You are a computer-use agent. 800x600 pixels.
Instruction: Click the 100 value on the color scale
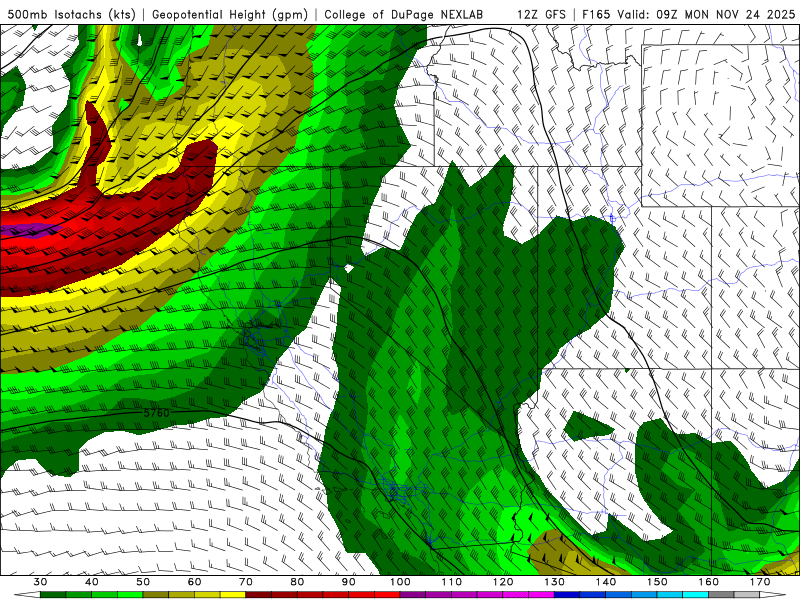[x=400, y=582]
